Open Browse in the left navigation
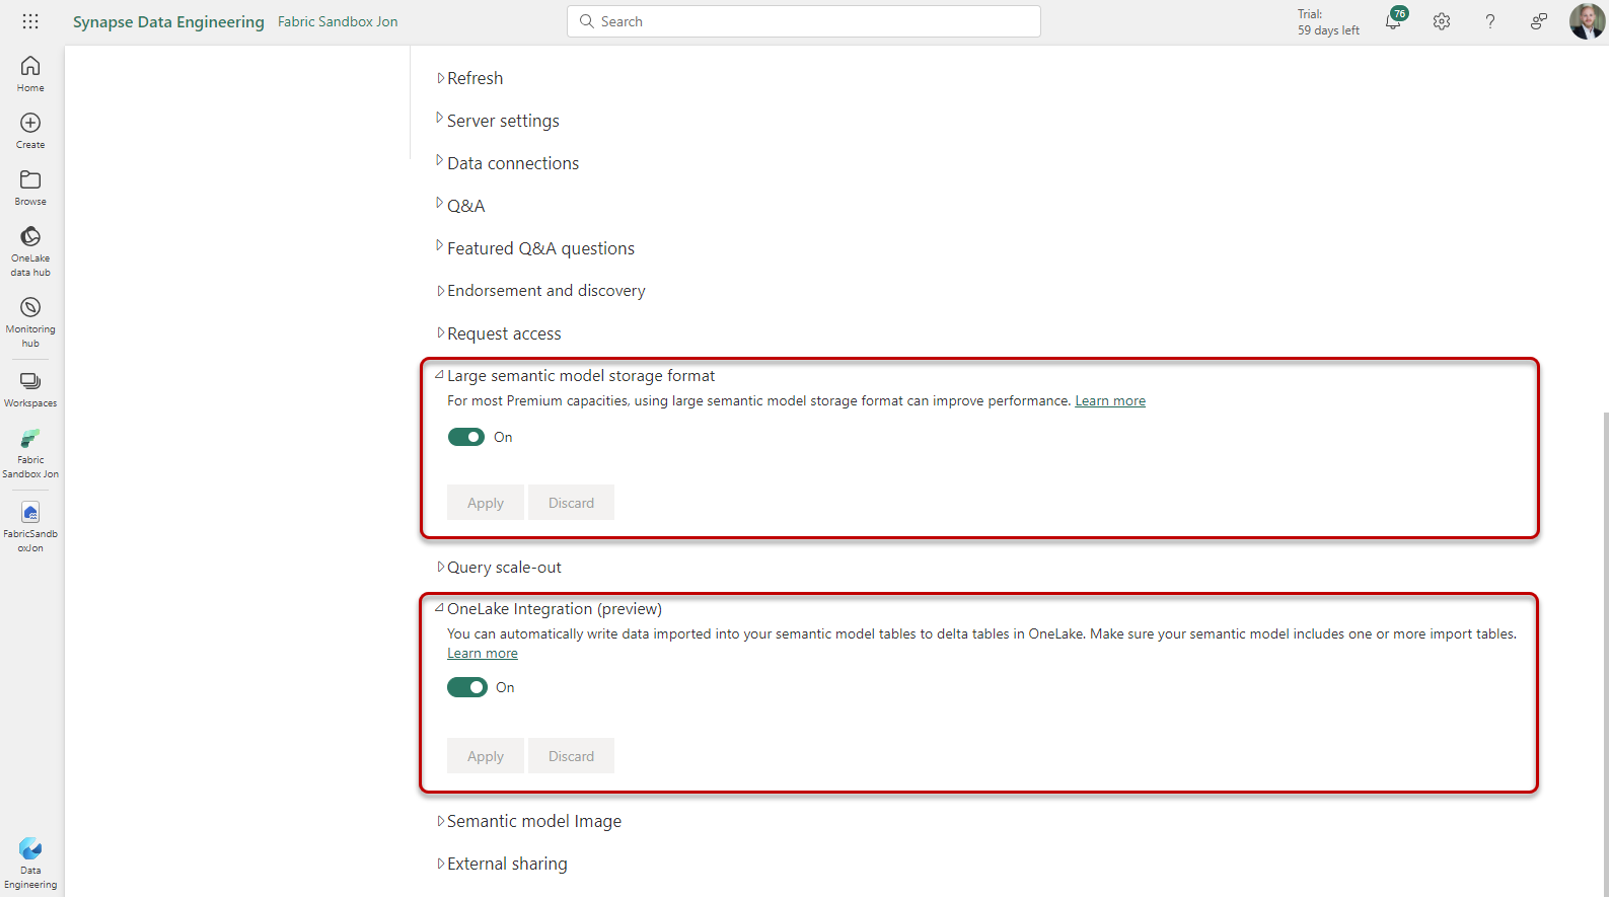1609x897 pixels. (30, 188)
